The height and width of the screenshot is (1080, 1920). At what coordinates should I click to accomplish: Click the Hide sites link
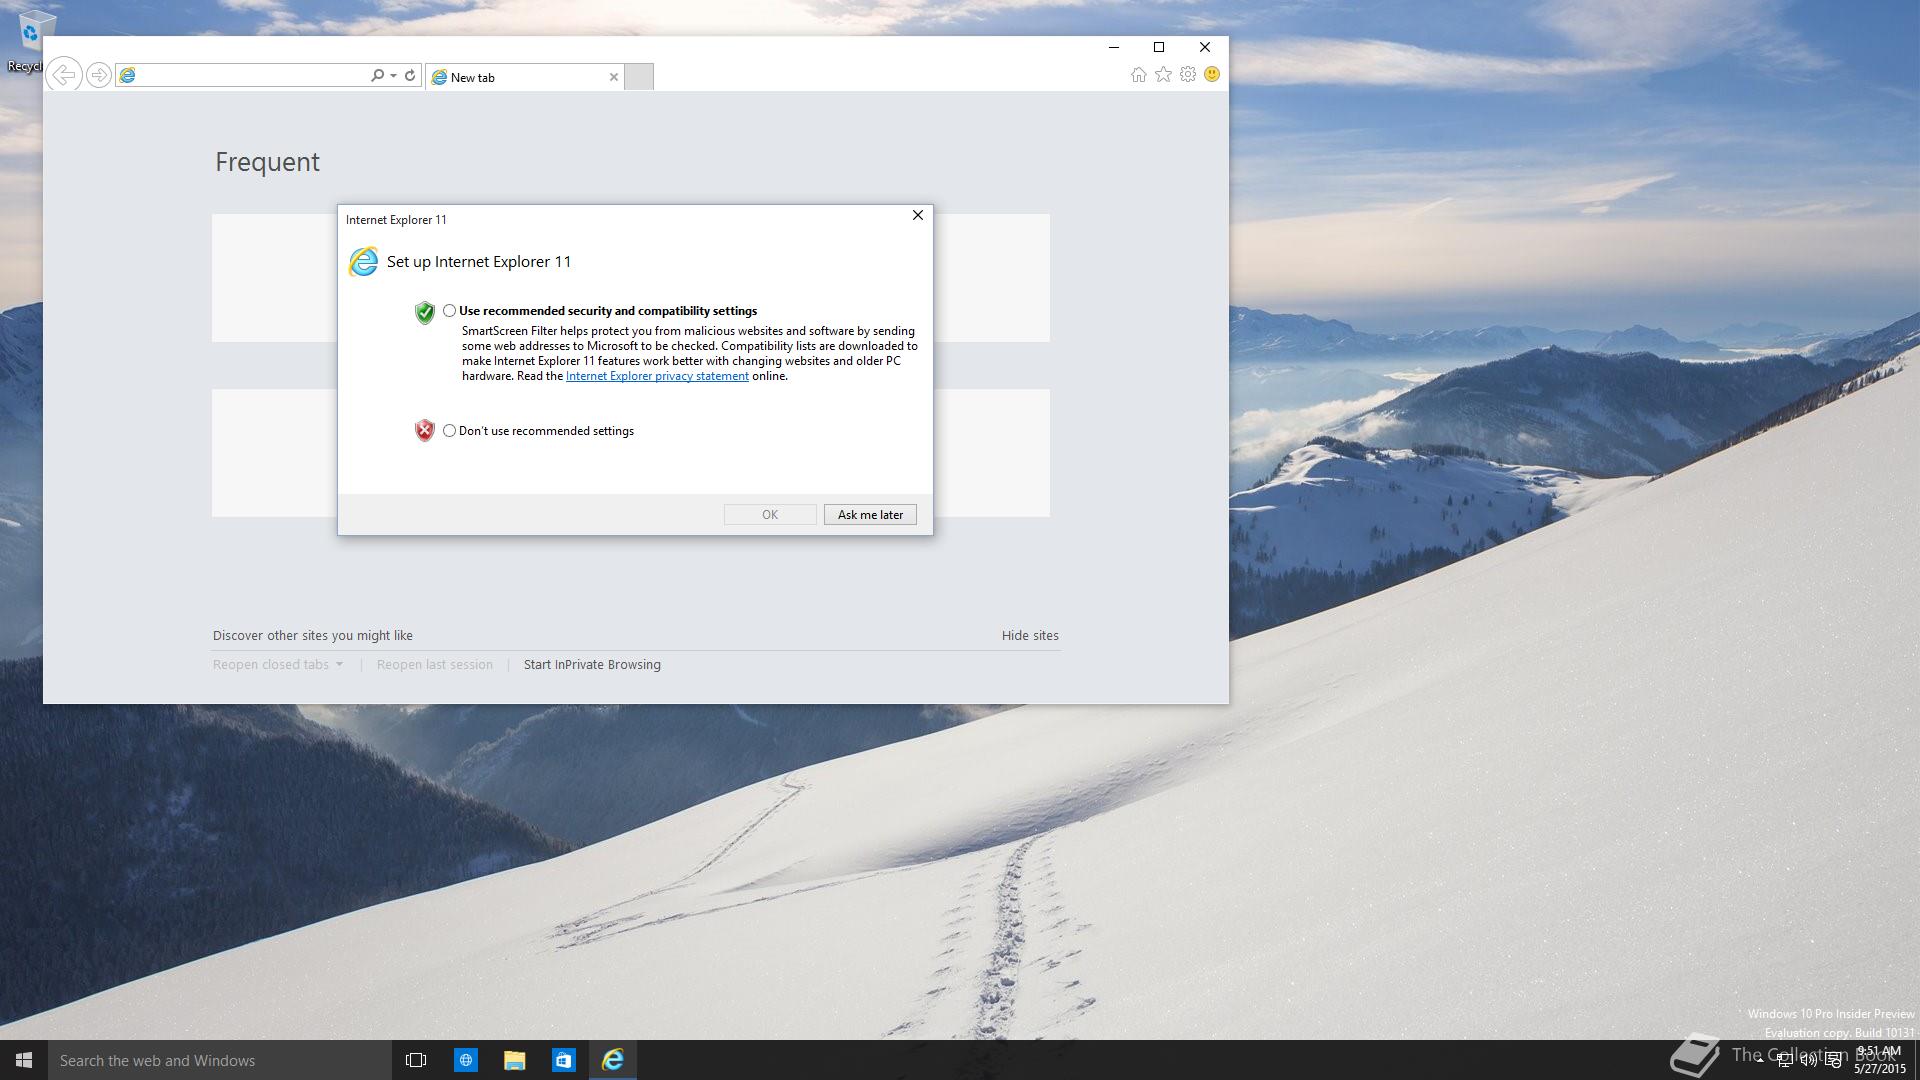click(1030, 636)
